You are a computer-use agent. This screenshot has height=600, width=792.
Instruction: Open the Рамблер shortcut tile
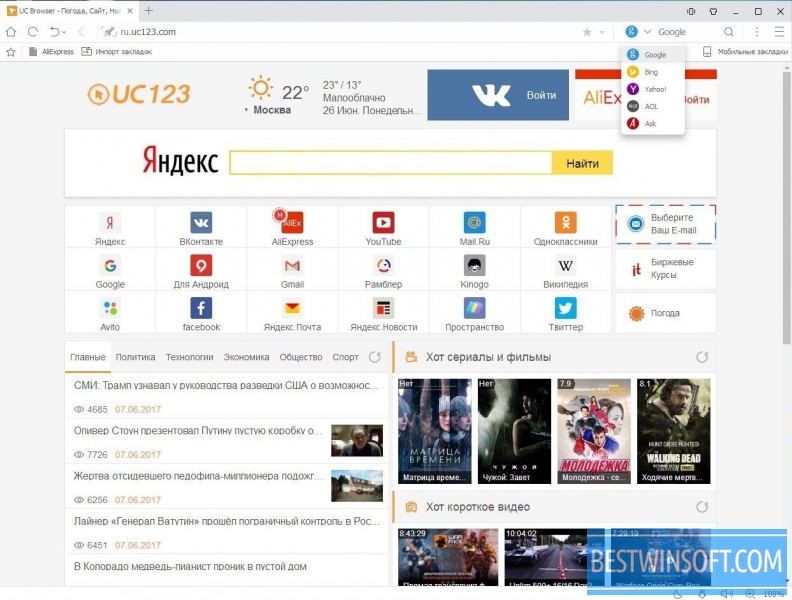click(x=383, y=270)
